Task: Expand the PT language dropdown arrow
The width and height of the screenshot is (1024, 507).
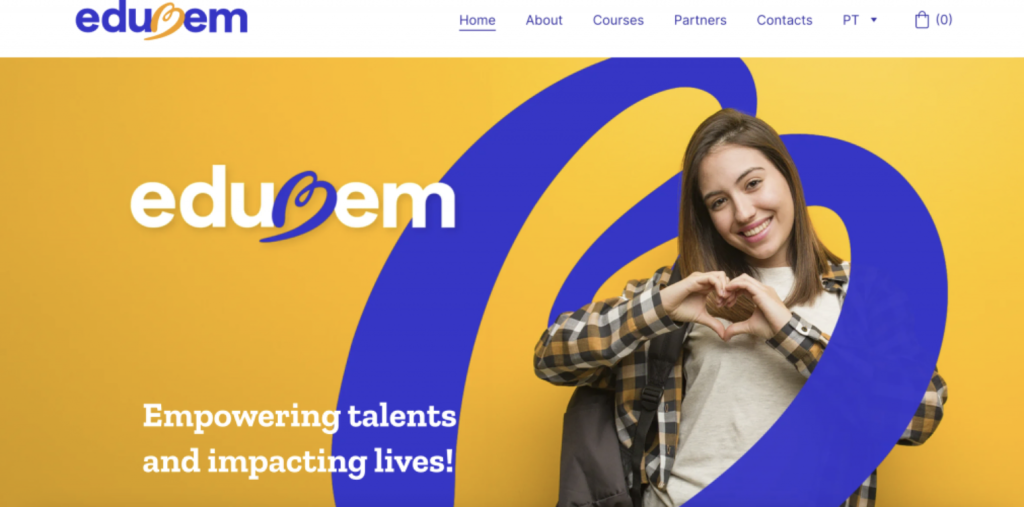Action: point(874,20)
